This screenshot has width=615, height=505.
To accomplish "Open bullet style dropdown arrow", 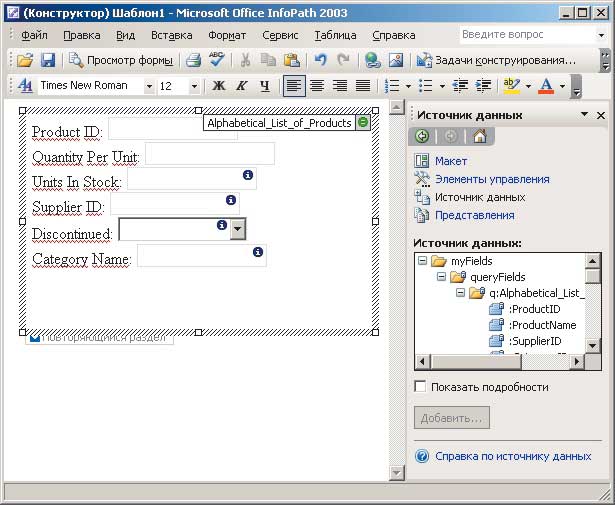I will click(x=442, y=86).
